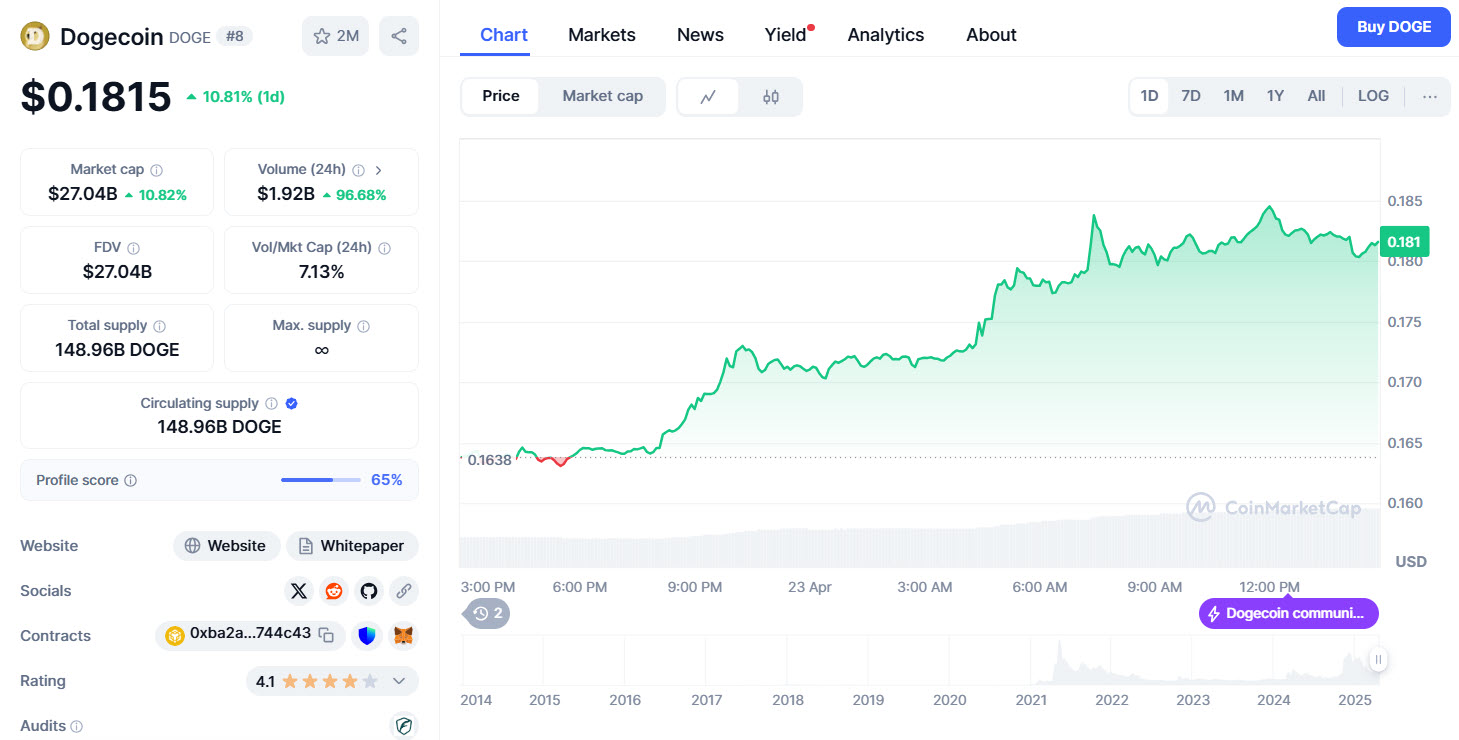Click the 7.13% Vol/Mkt Cap value
The image size is (1459, 740).
pos(321,272)
